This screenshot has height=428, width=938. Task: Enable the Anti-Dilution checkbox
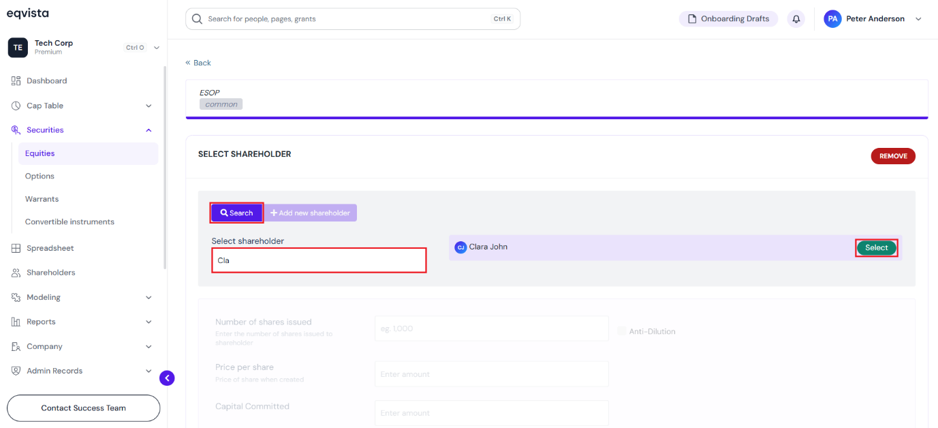click(621, 331)
